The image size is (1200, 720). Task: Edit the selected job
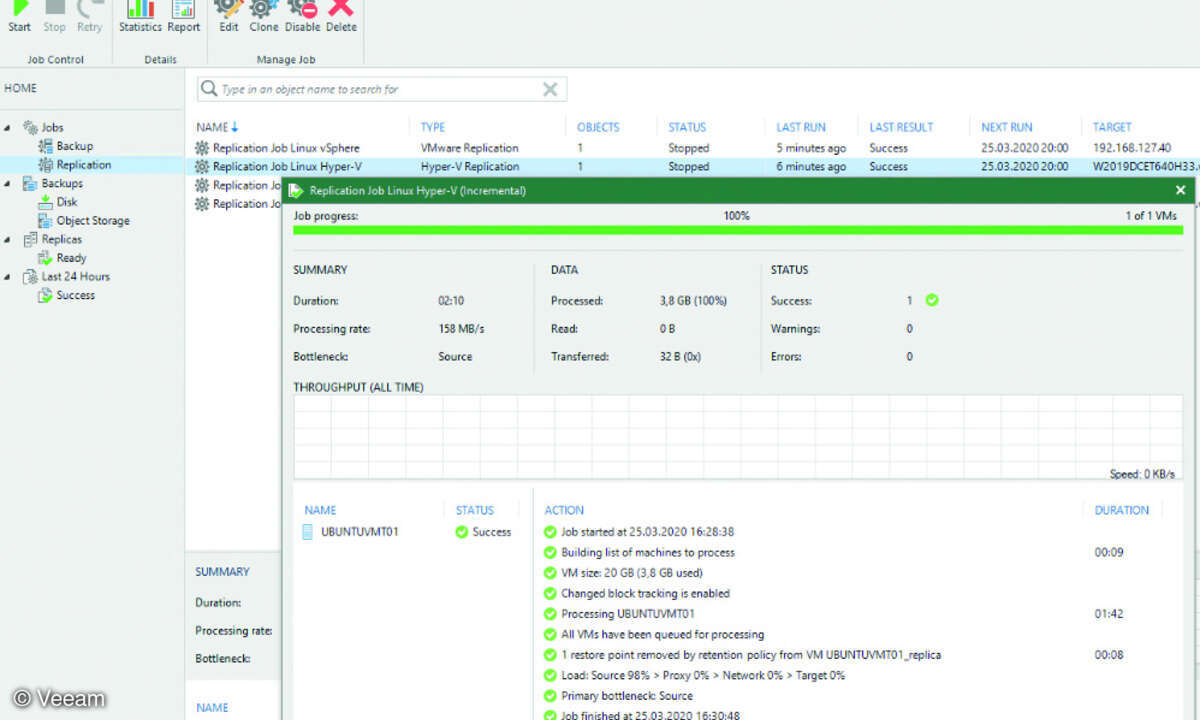pyautogui.click(x=229, y=17)
